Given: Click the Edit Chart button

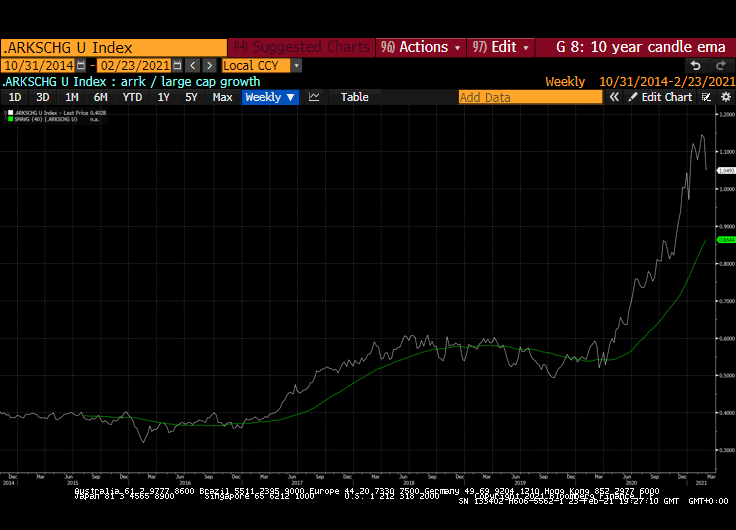Looking at the screenshot, I should click(660, 97).
